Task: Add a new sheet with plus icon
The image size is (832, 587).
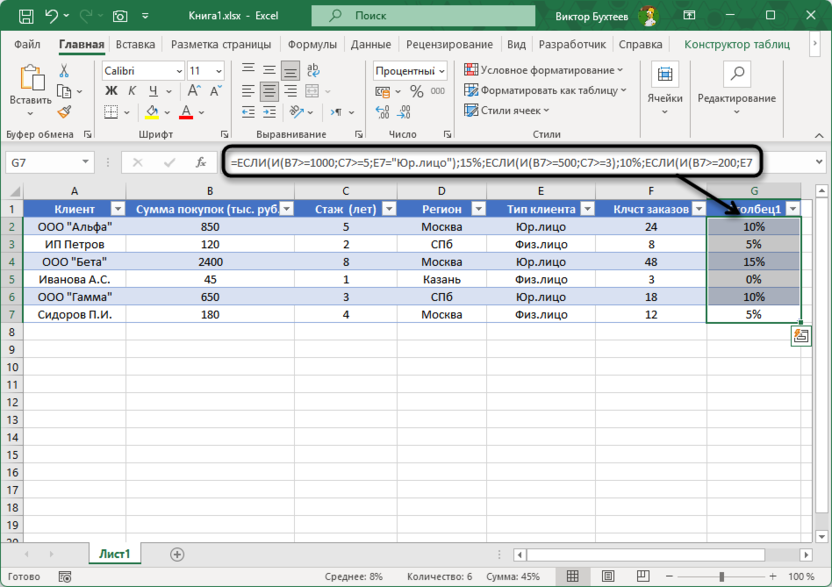Action: click(x=177, y=554)
